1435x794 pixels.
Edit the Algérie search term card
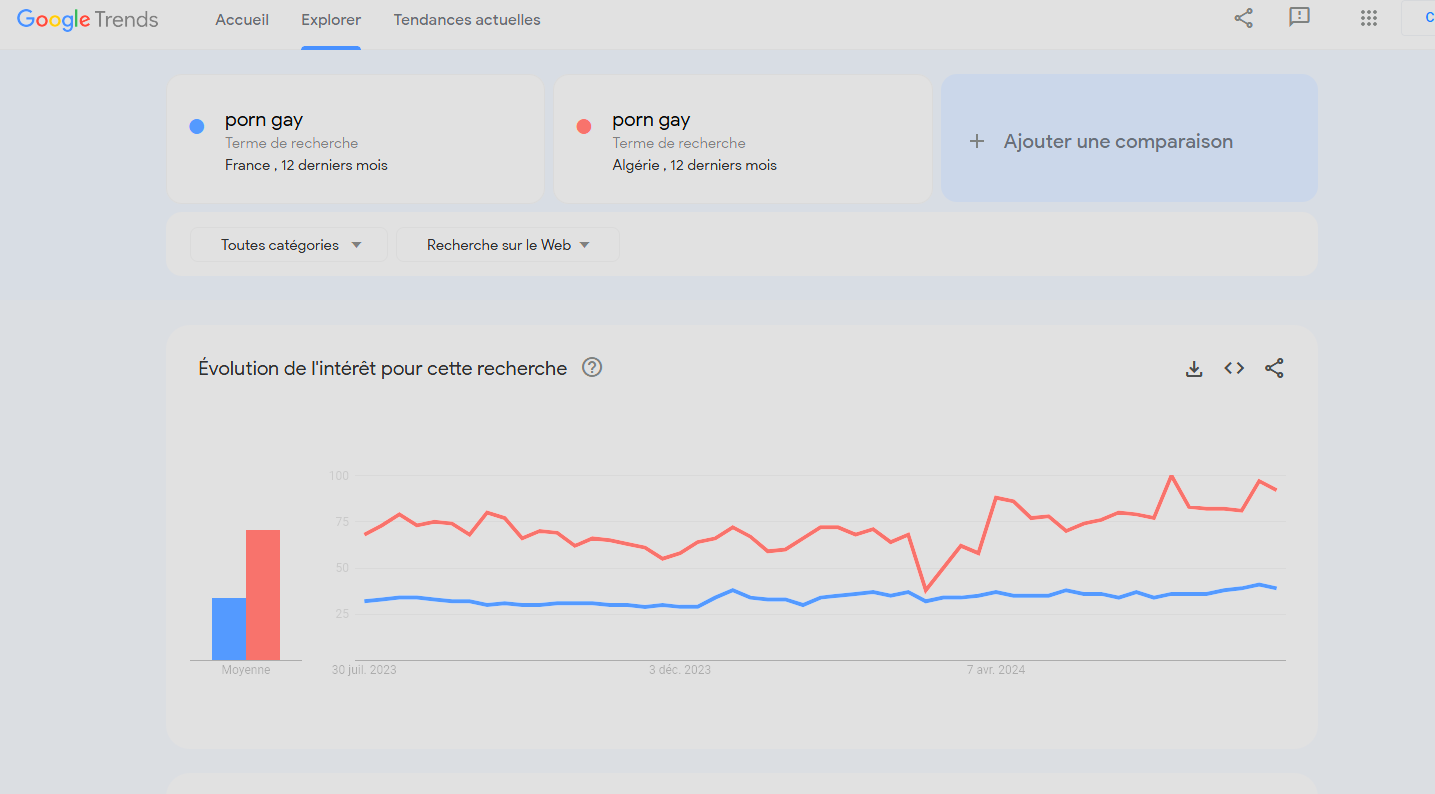pos(743,139)
